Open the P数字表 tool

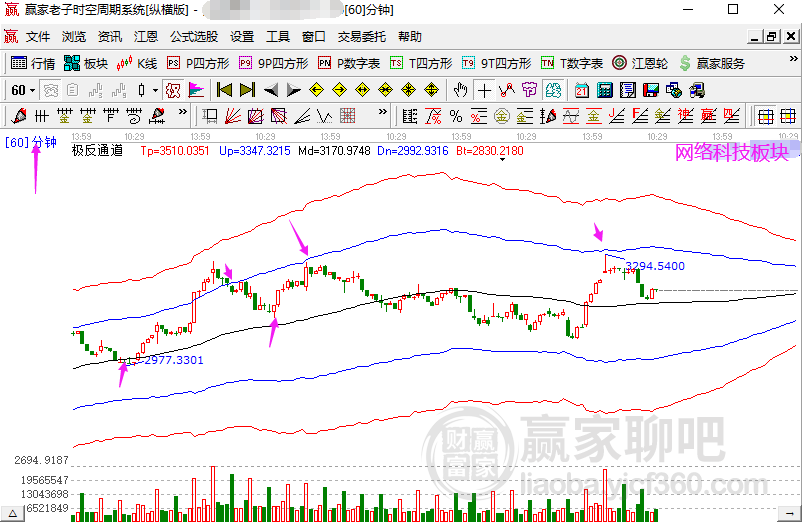coord(349,63)
